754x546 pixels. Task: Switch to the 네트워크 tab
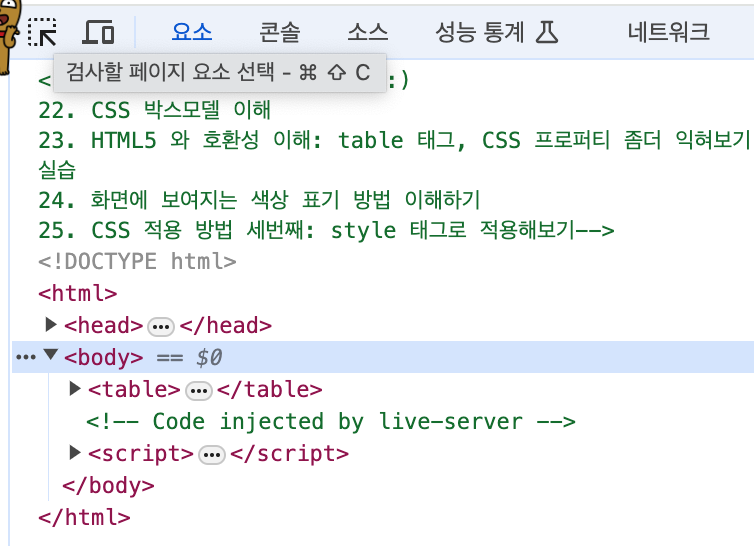pos(668,32)
